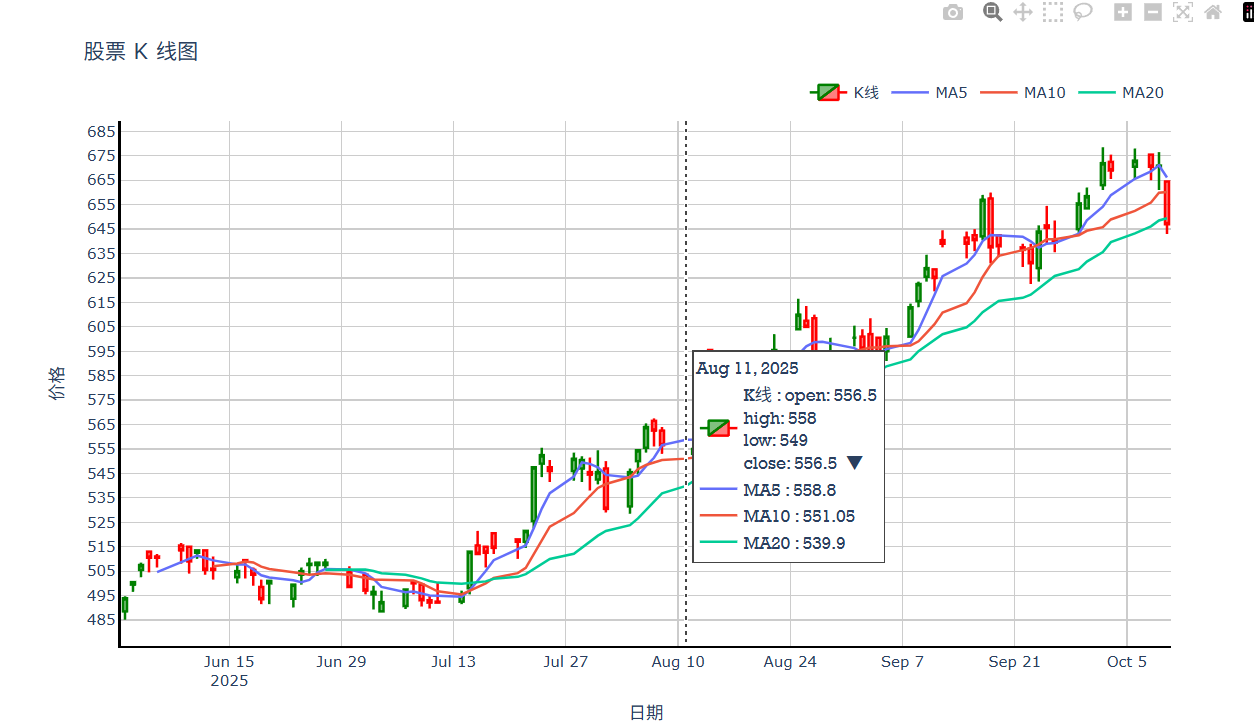The width and height of the screenshot is (1254, 725).
Task: Pick the Lasso Select tool
Action: pos(1082,12)
